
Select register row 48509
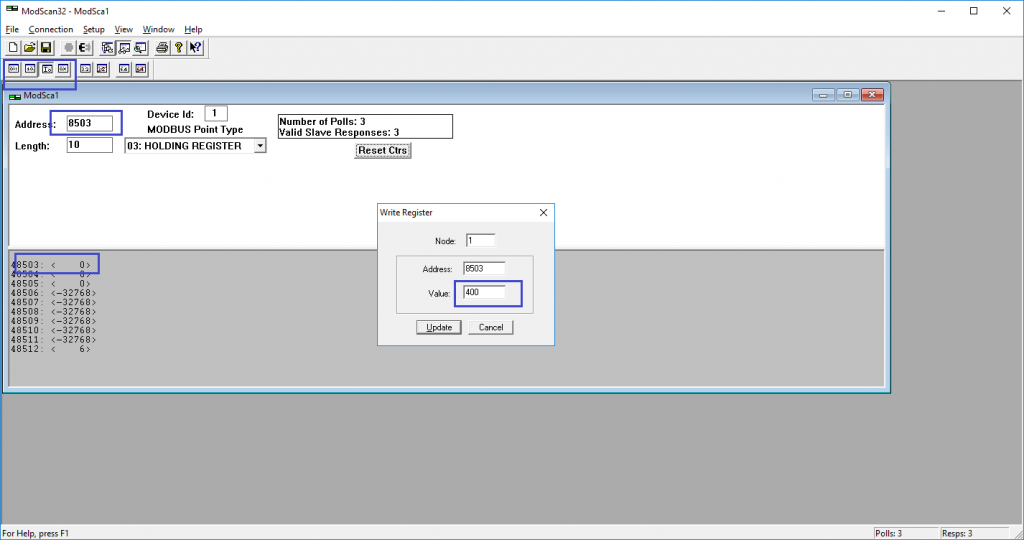coord(54,321)
